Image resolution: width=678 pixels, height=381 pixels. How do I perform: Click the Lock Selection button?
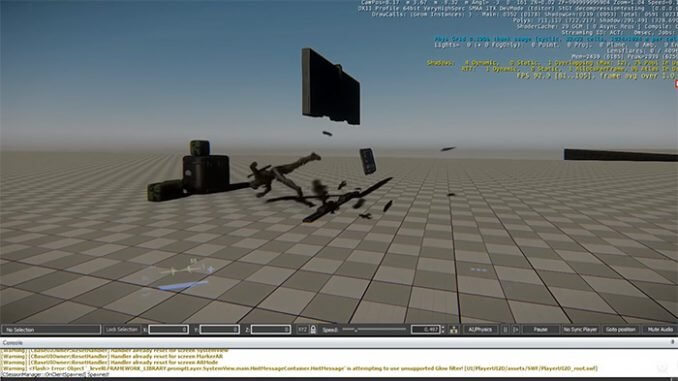pyautogui.click(x=122, y=330)
